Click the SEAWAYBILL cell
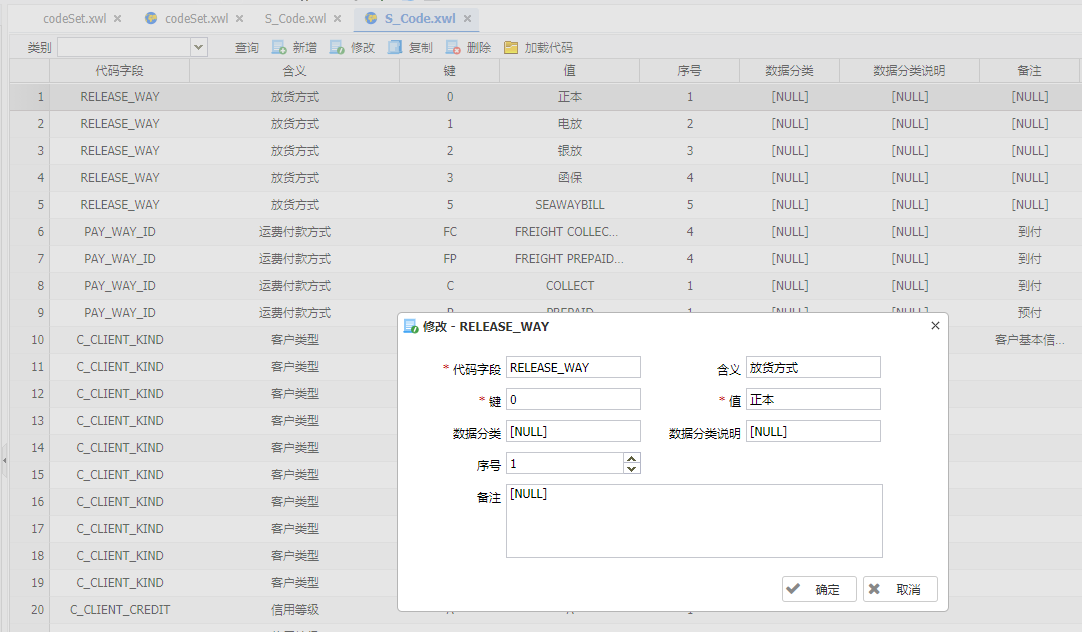This screenshot has width=1082, height=632. 569,204
